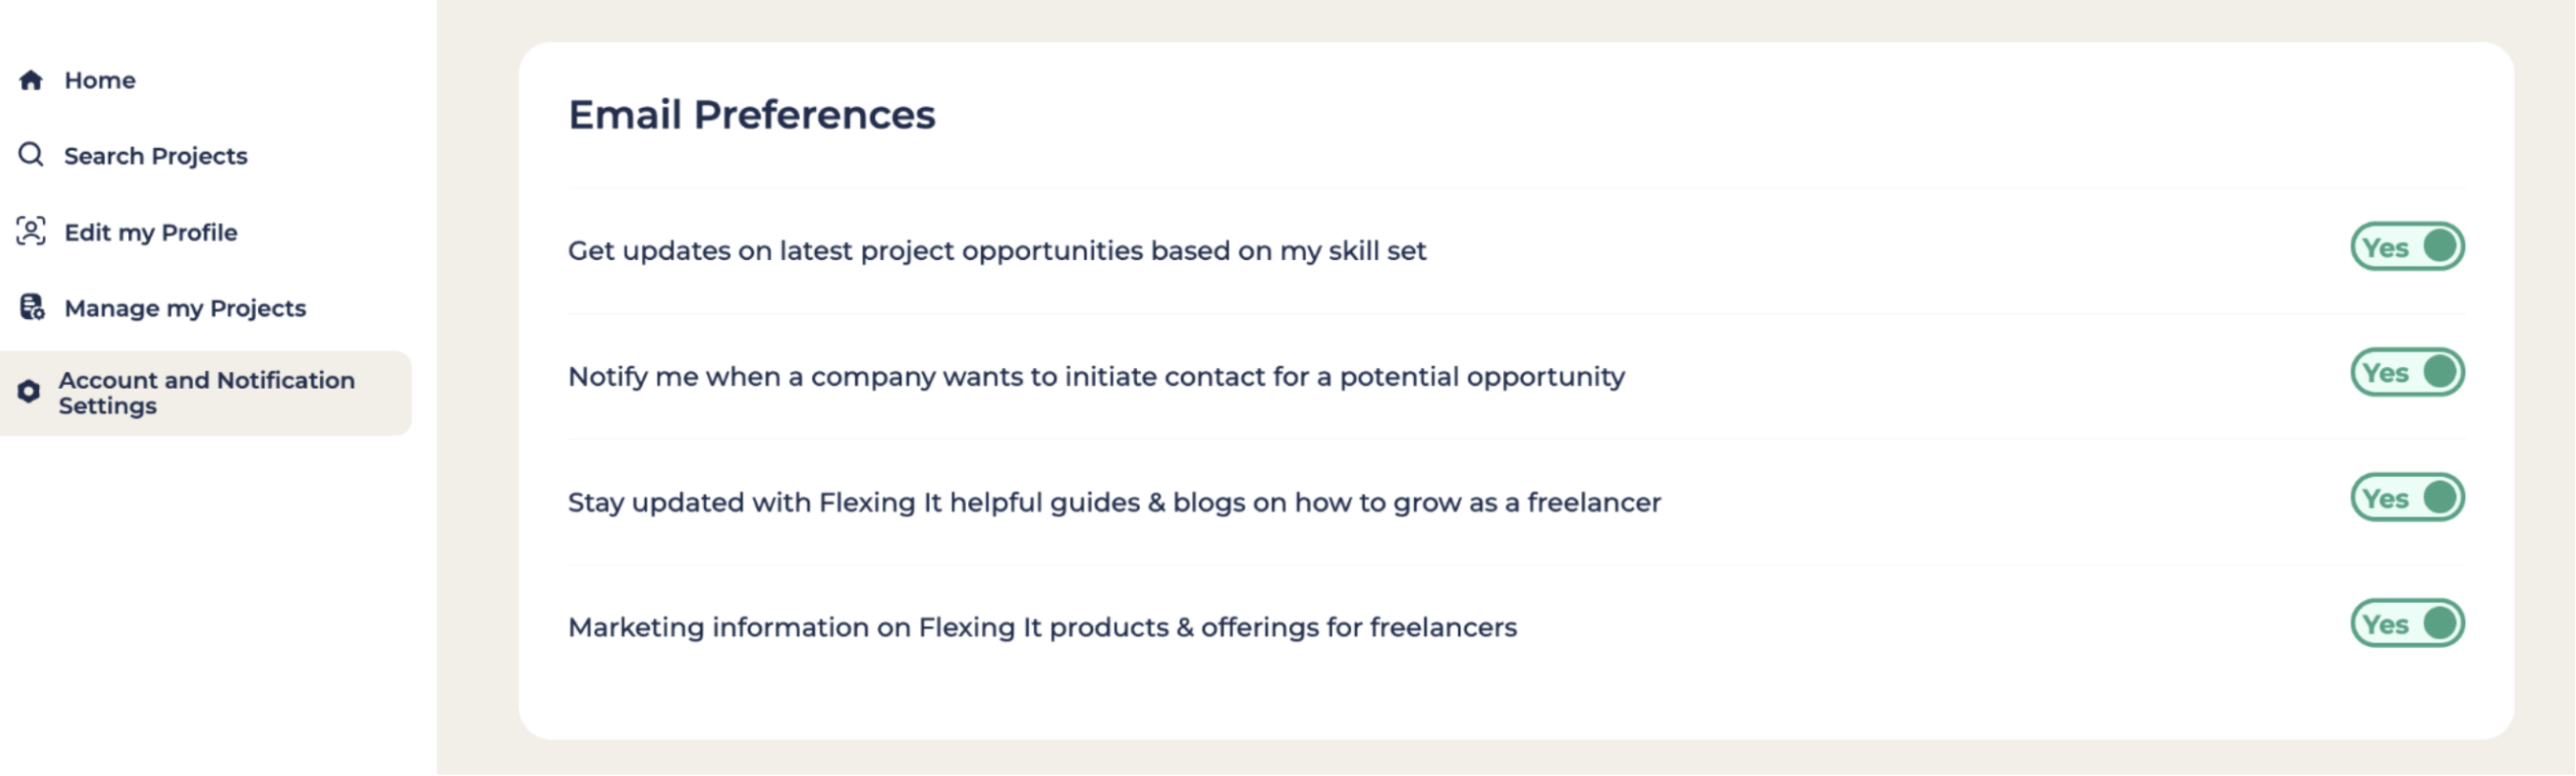
Task: Select Account and Notification Settings item
Action: tap(206, 393)
